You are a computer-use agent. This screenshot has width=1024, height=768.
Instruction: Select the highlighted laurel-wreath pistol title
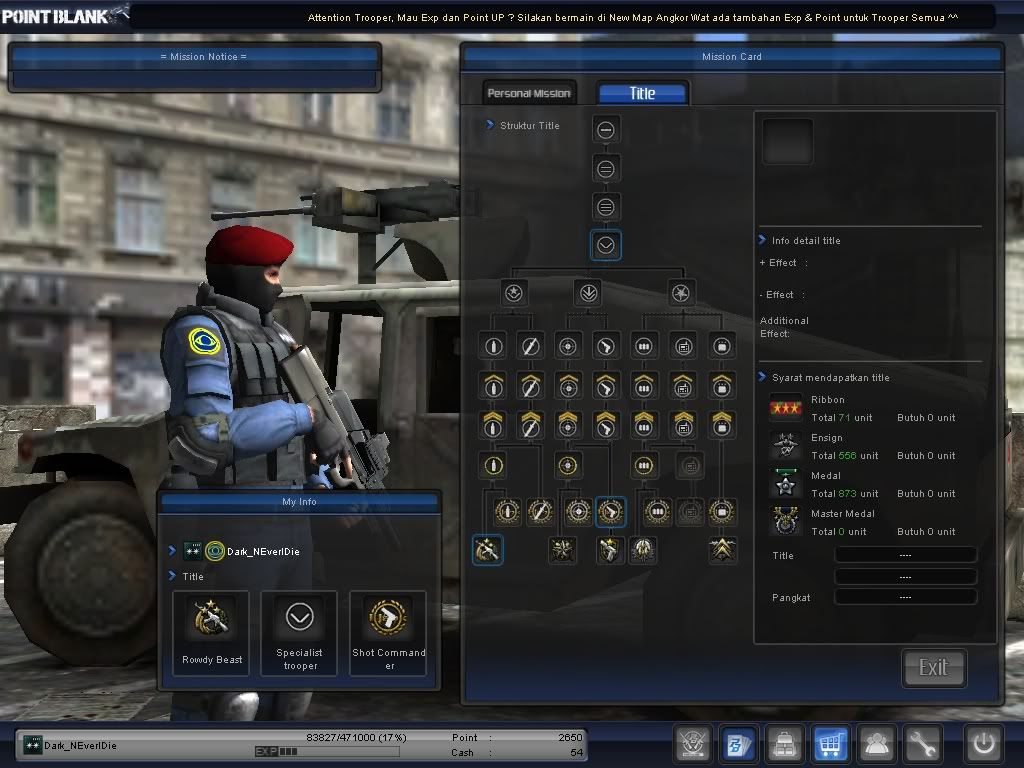tap(611, 512)
